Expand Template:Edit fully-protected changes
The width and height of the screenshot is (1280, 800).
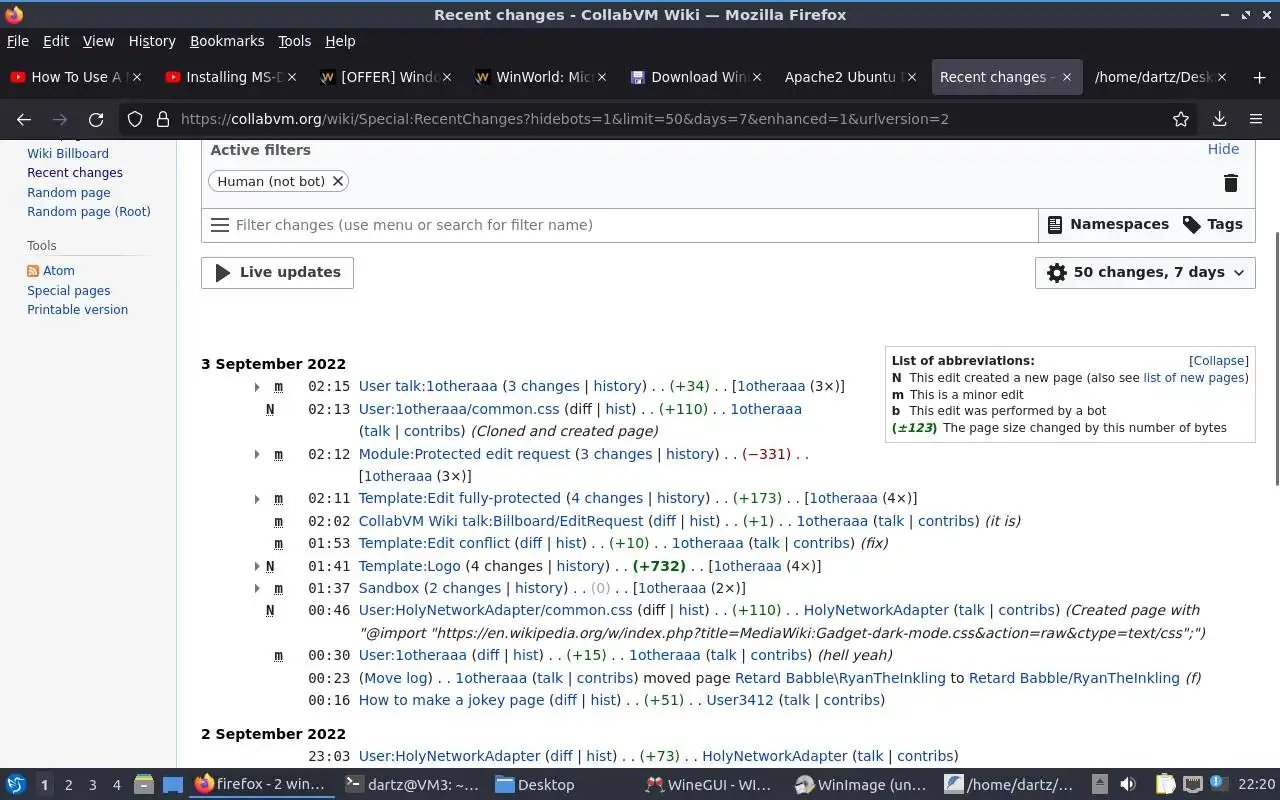[257, 498]
